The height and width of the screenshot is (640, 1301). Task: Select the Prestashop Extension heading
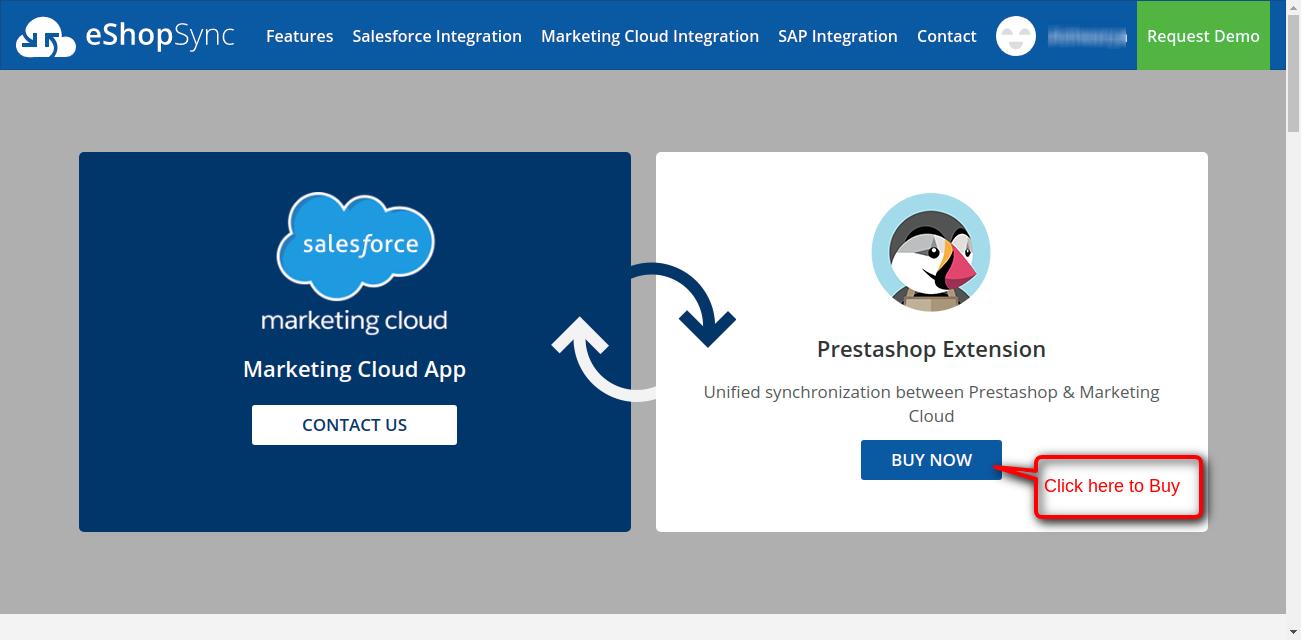tap(931, 349)
